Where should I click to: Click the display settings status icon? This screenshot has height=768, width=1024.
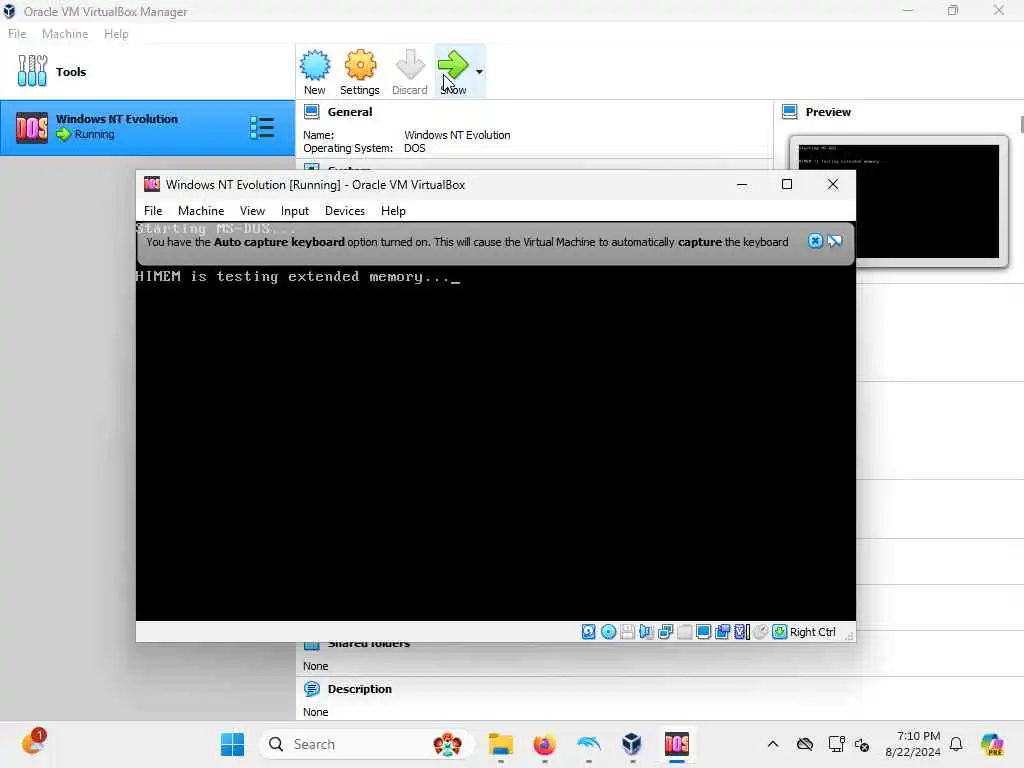pos(703,632)
